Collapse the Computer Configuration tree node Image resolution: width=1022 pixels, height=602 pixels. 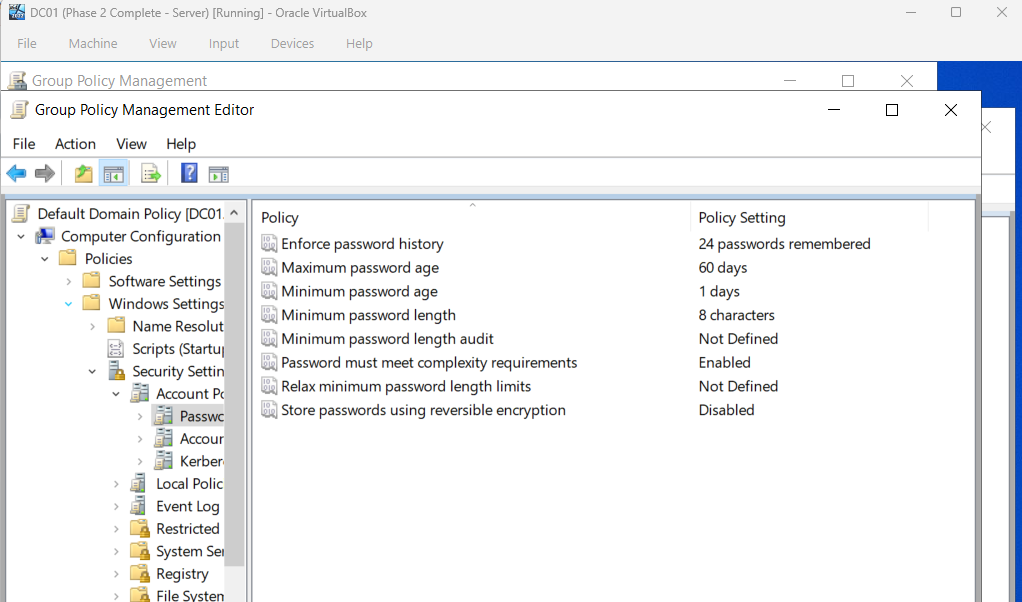point(21,236)
